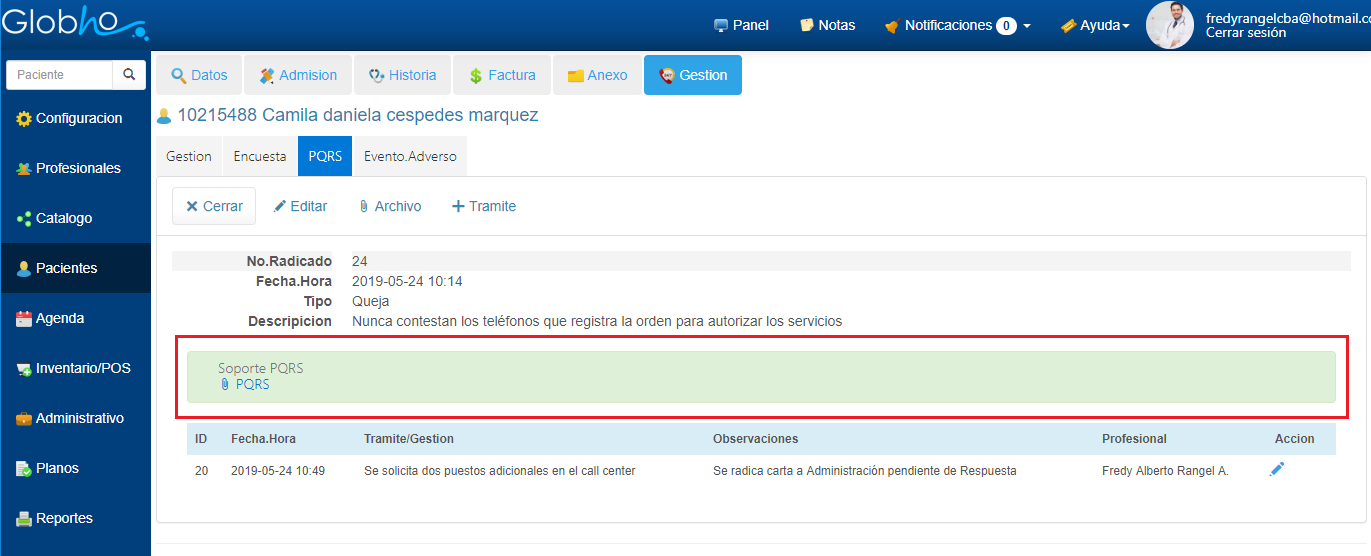This screenshot has width=1371, height=556.
Task: Click Tramite to add a procedure
Action: 484,206
